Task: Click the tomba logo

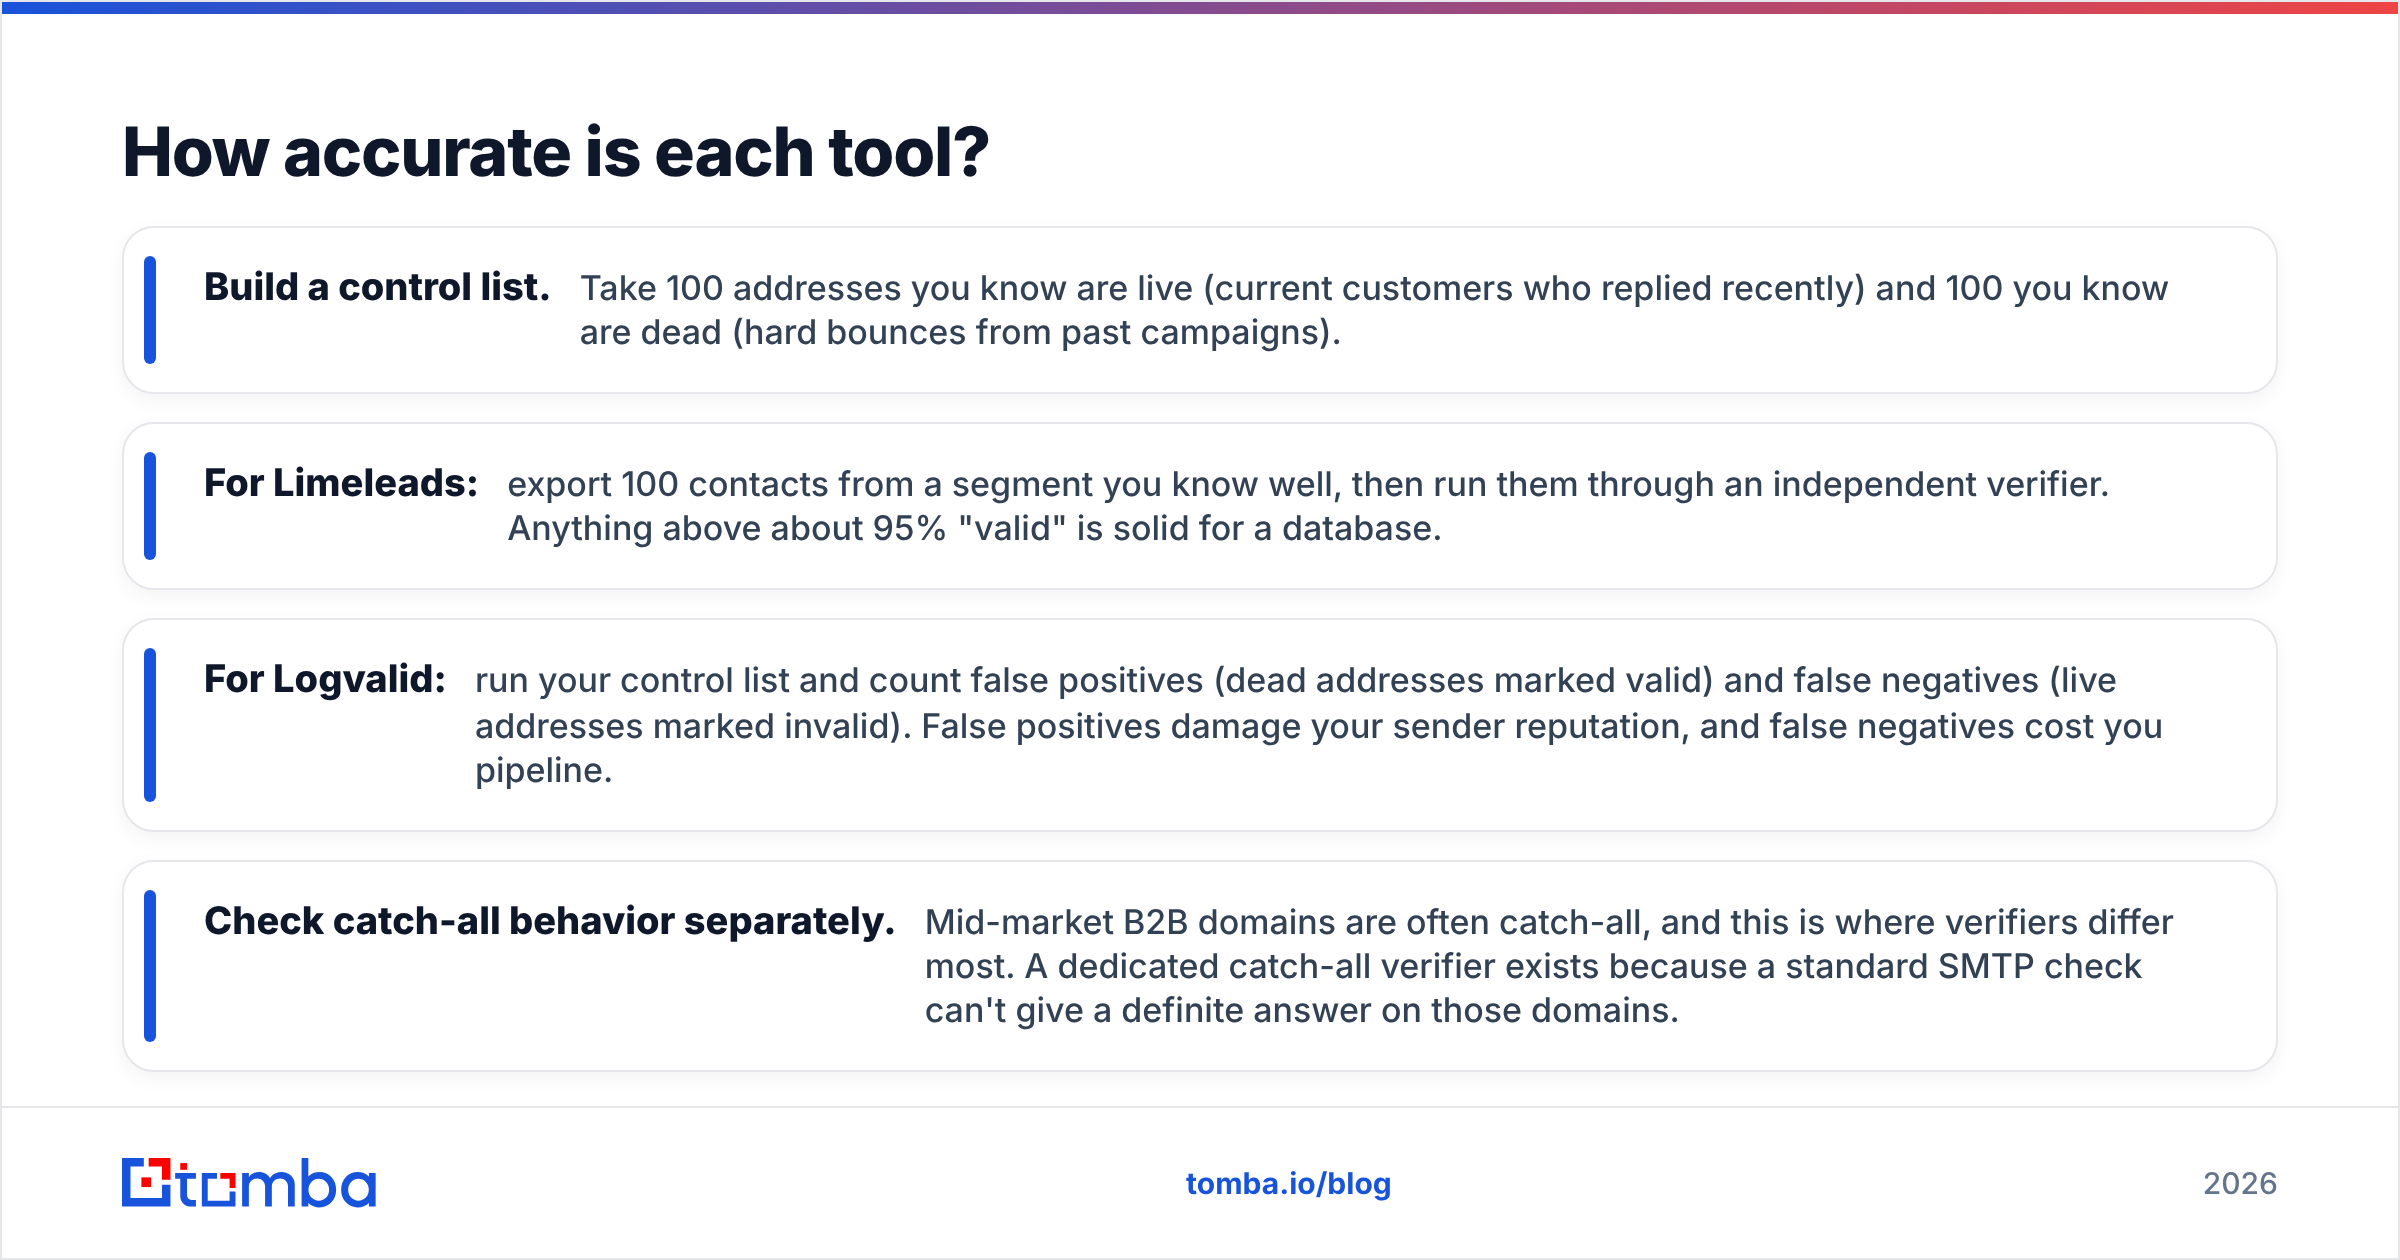Action: click(x=249, y=1183)
